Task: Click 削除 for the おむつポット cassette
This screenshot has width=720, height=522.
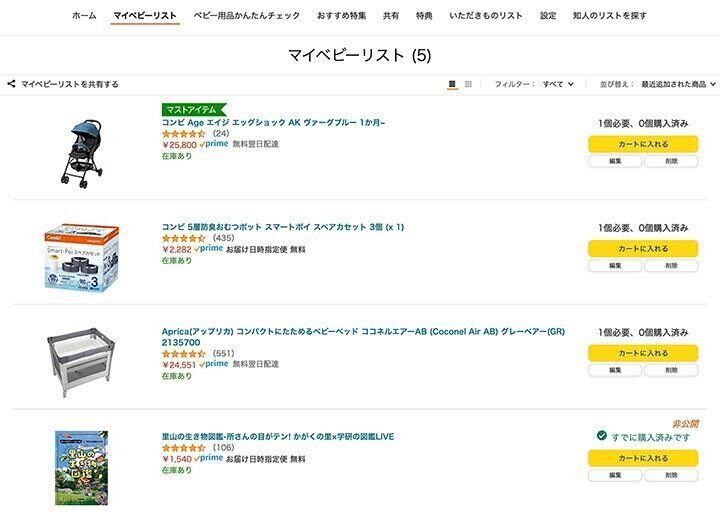Action: pyautogui.click(x=671, y=266)
